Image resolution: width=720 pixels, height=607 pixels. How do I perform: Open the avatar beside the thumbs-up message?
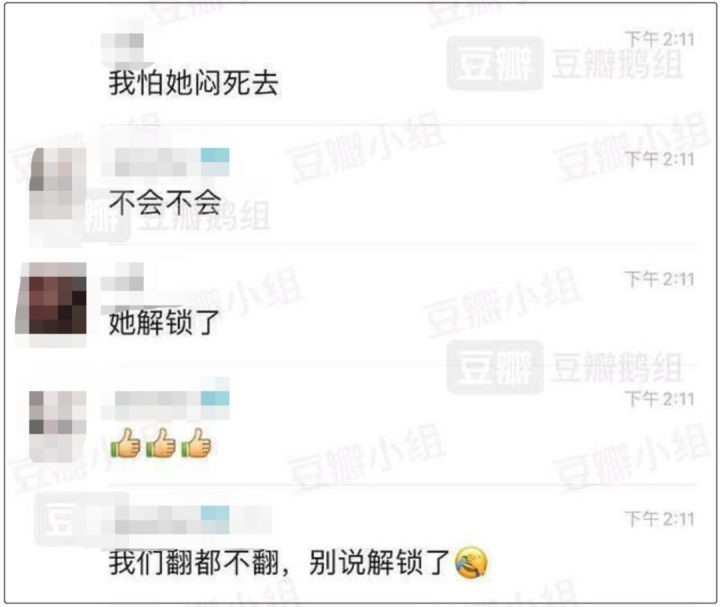57,426
